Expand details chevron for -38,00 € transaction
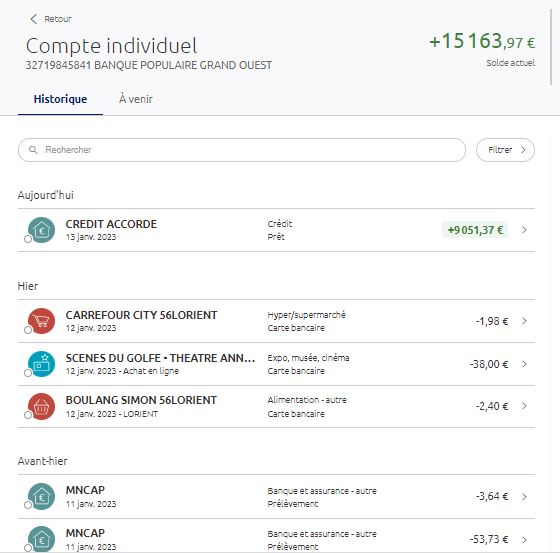Image resolution: width=560 pixels, height=553 pixels. click(524, 364)
